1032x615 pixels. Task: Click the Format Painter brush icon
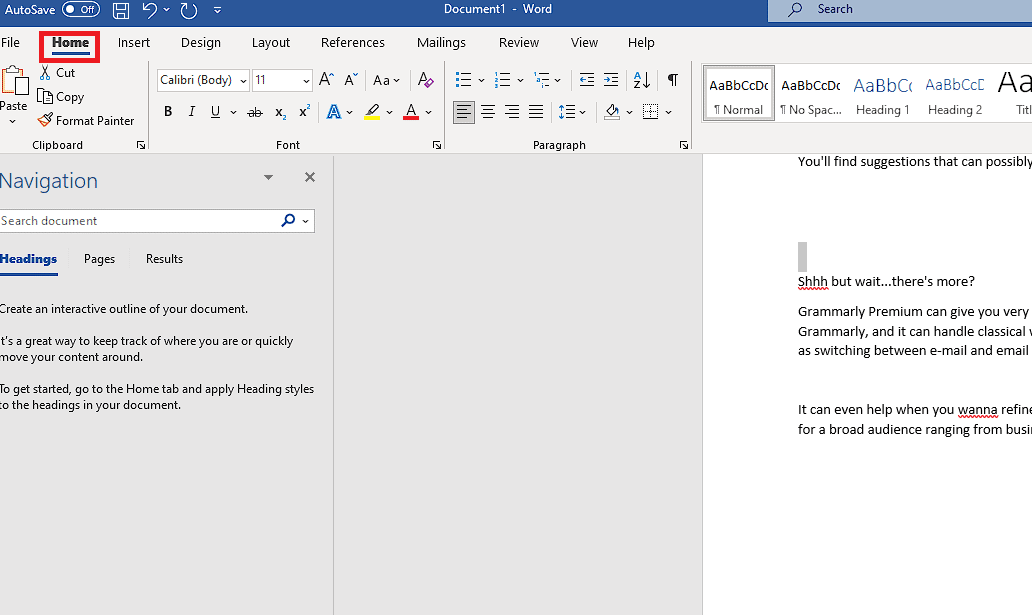pos(45,120)
